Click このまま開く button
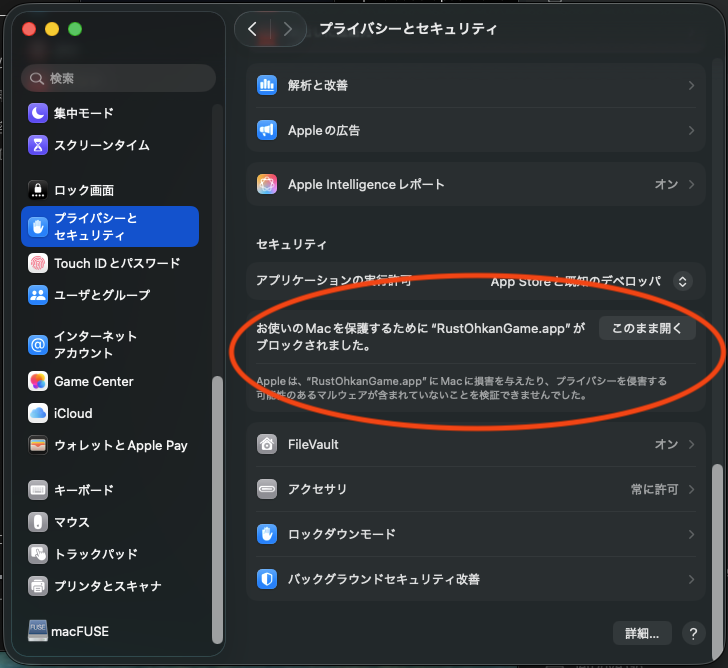 (x=647, y=328)
